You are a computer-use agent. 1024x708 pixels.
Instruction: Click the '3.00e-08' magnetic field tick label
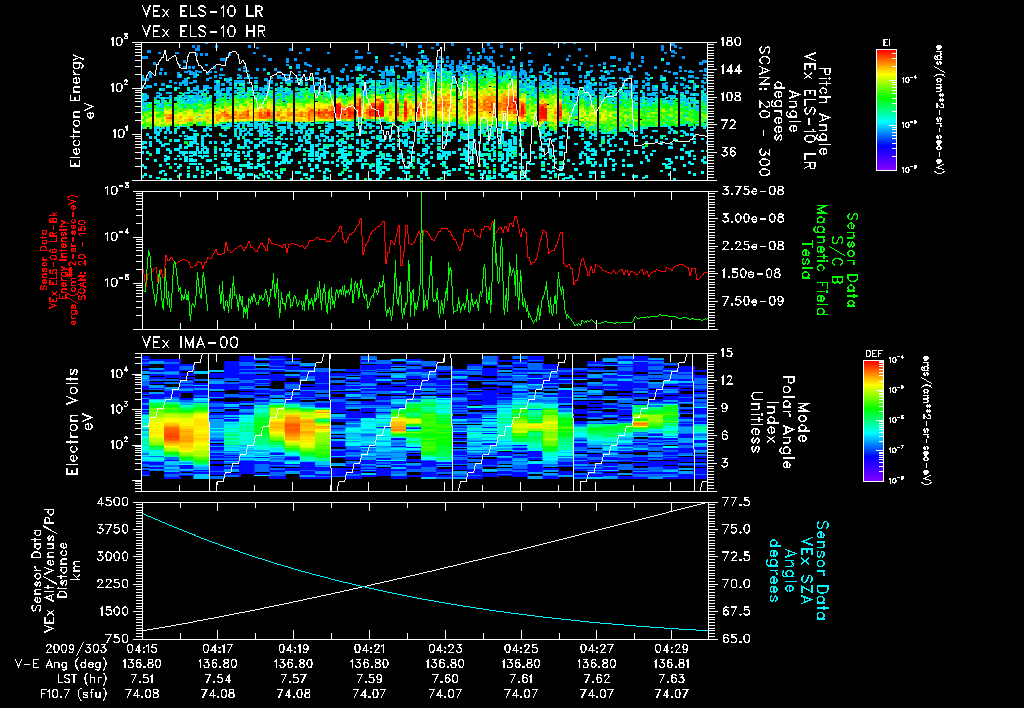click(x=752, y=218)
